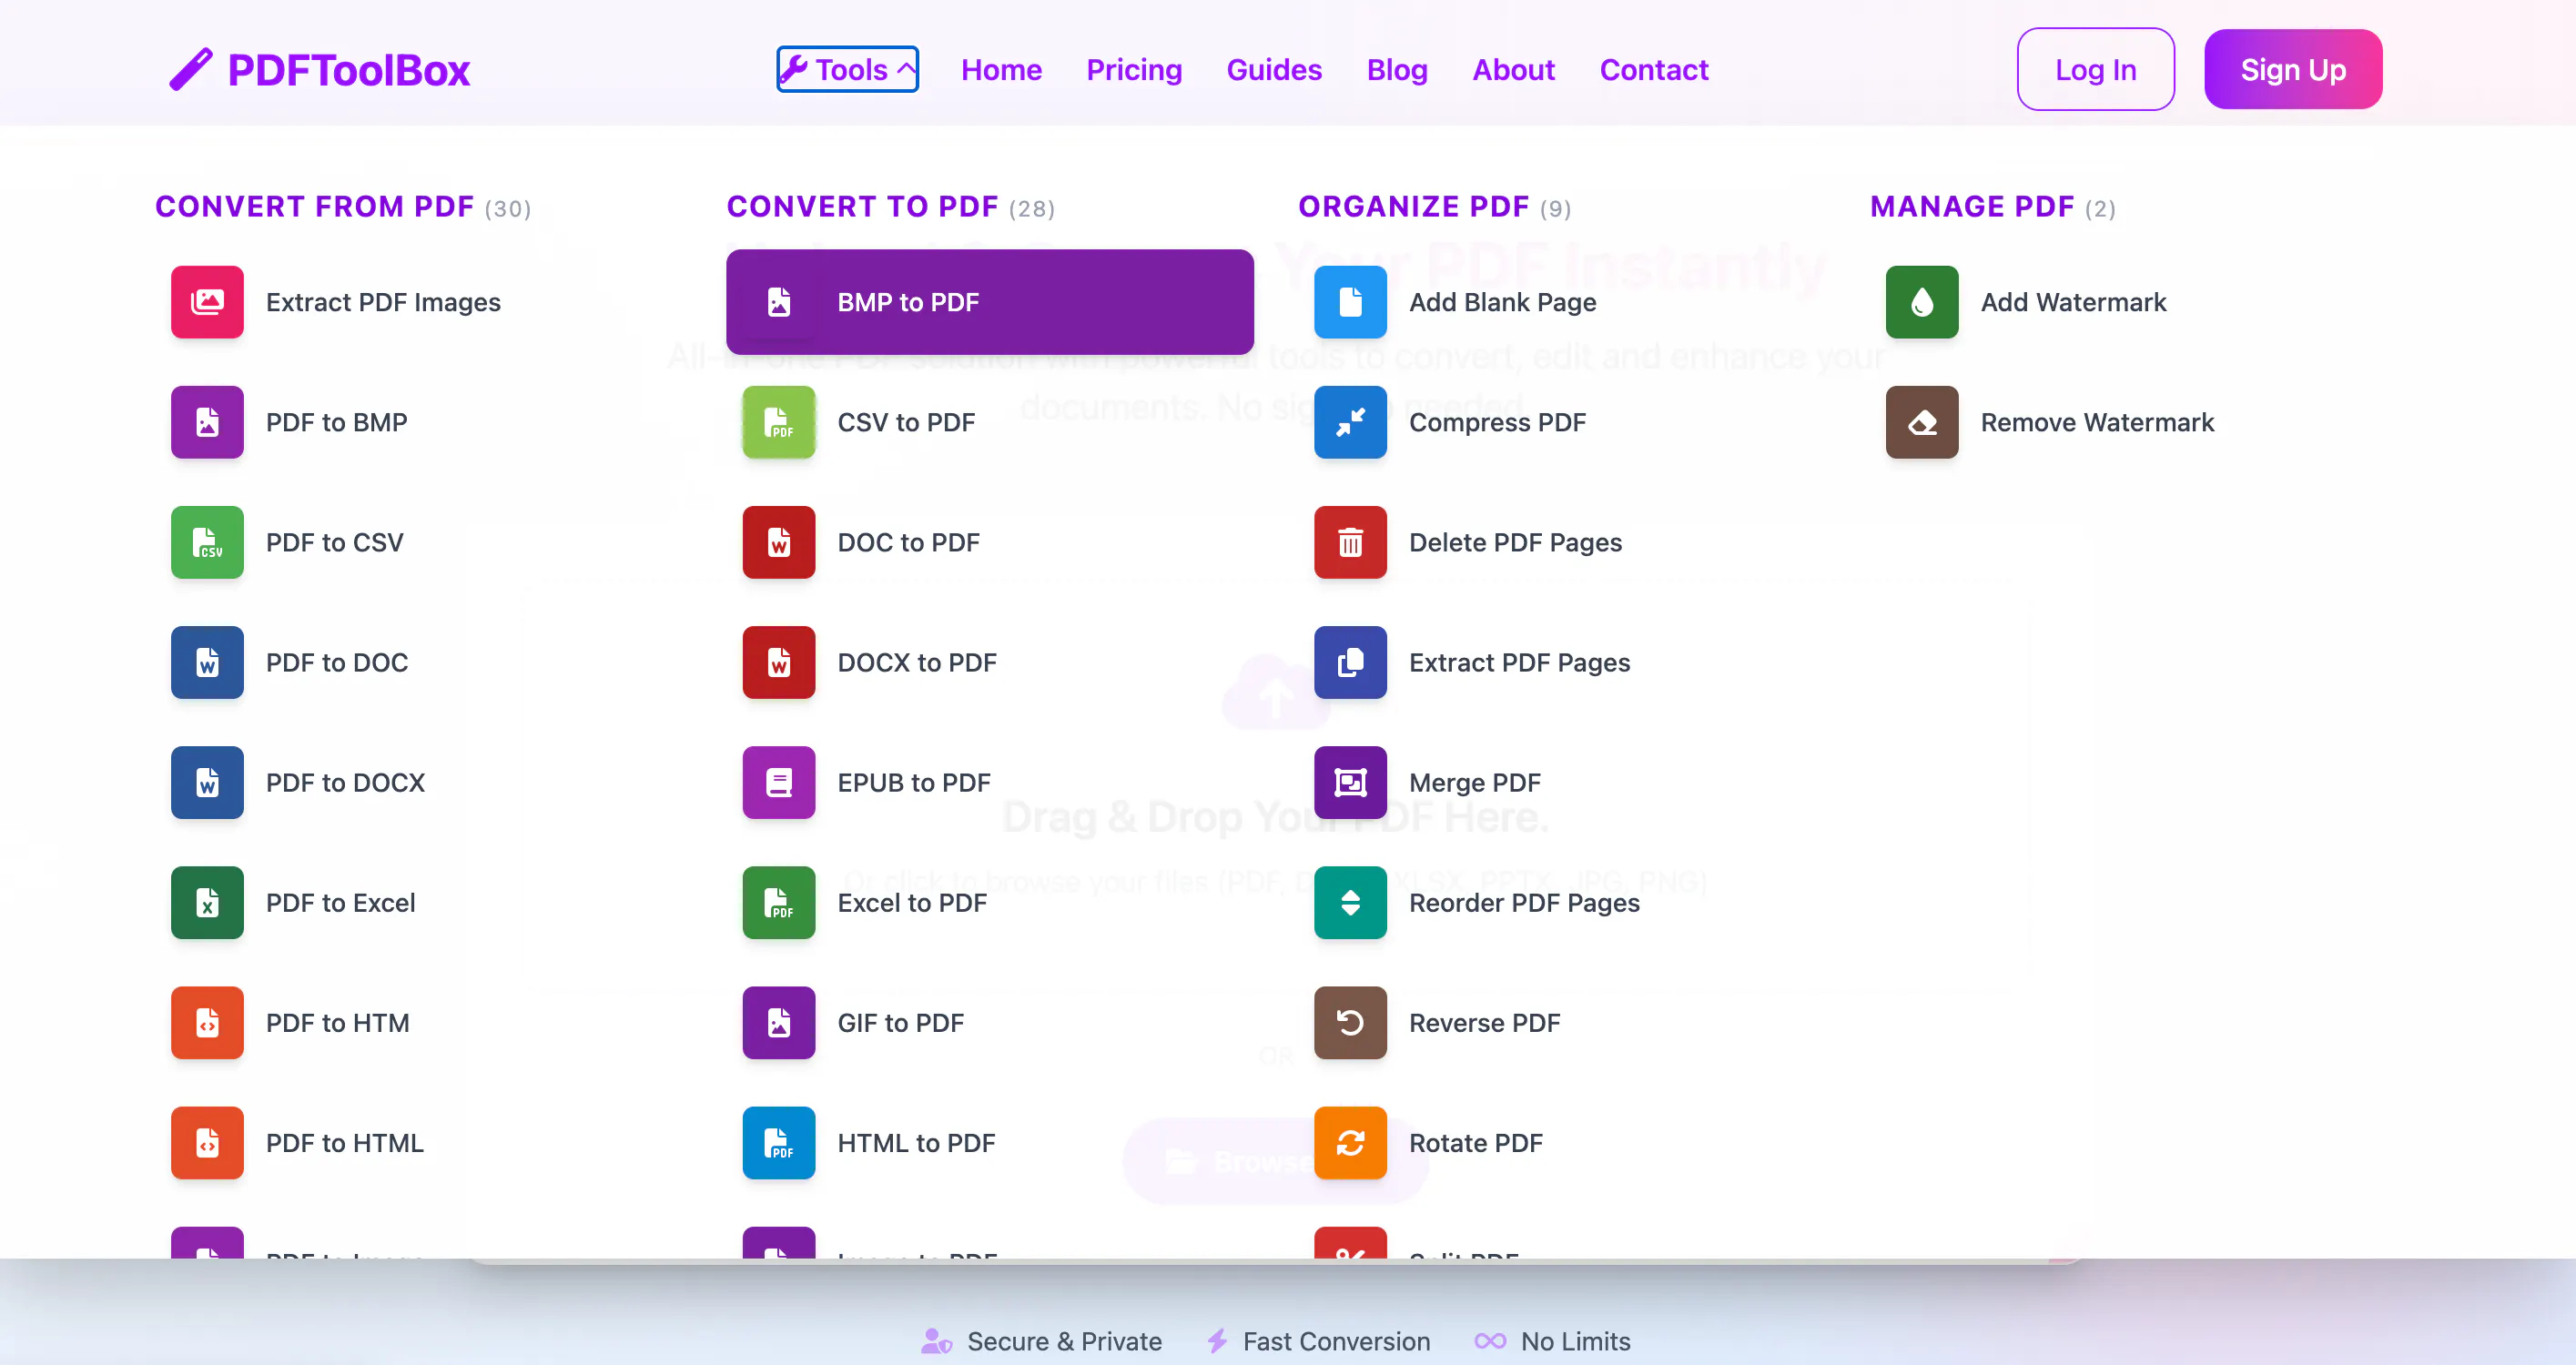The width and height of the screenshot is (2576, 1365).
Task: Click the GIF to PDF image icon
Action: [779, 1022]
